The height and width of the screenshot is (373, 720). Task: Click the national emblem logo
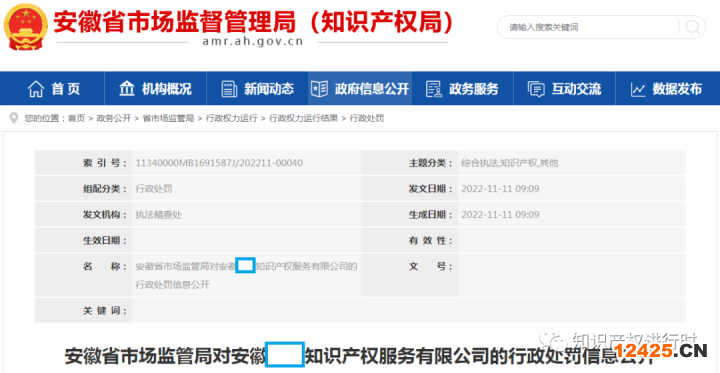coord(26,27)
